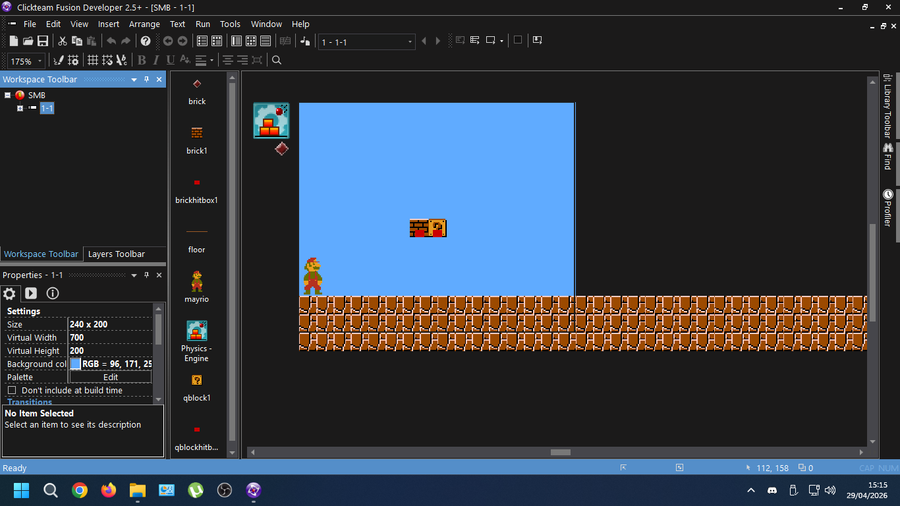Open the Insert menu
The height and width of the screenshot is (506, 900).
click(x=108, y=24)
